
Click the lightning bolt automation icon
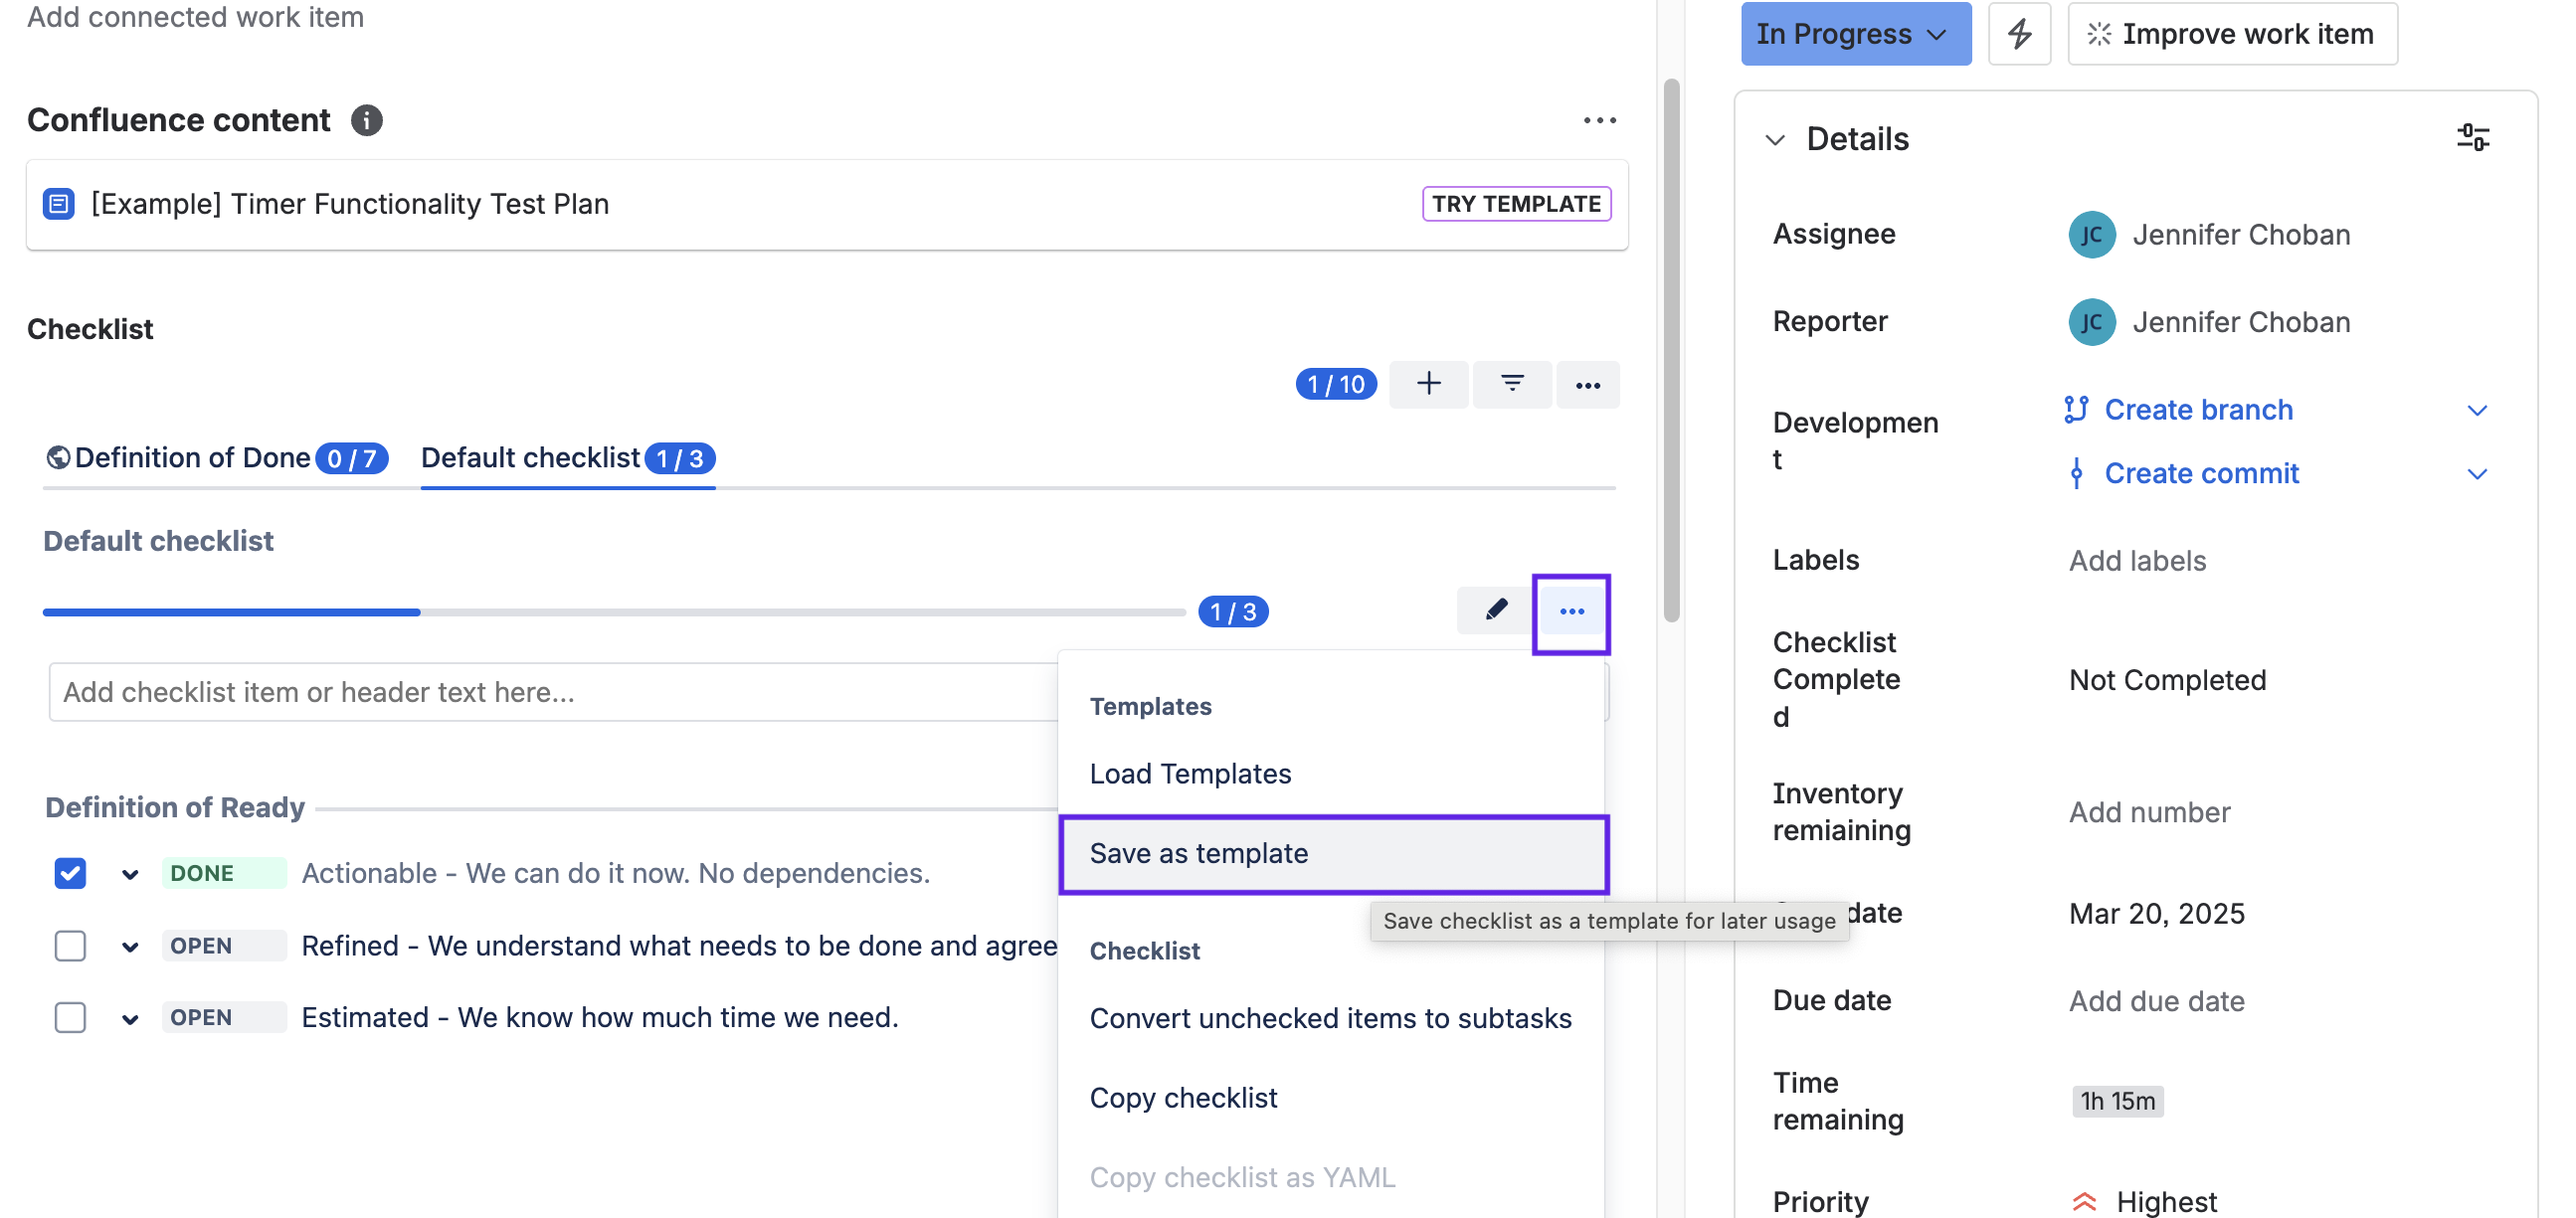pyautogui.click(x=2018, y=34)
